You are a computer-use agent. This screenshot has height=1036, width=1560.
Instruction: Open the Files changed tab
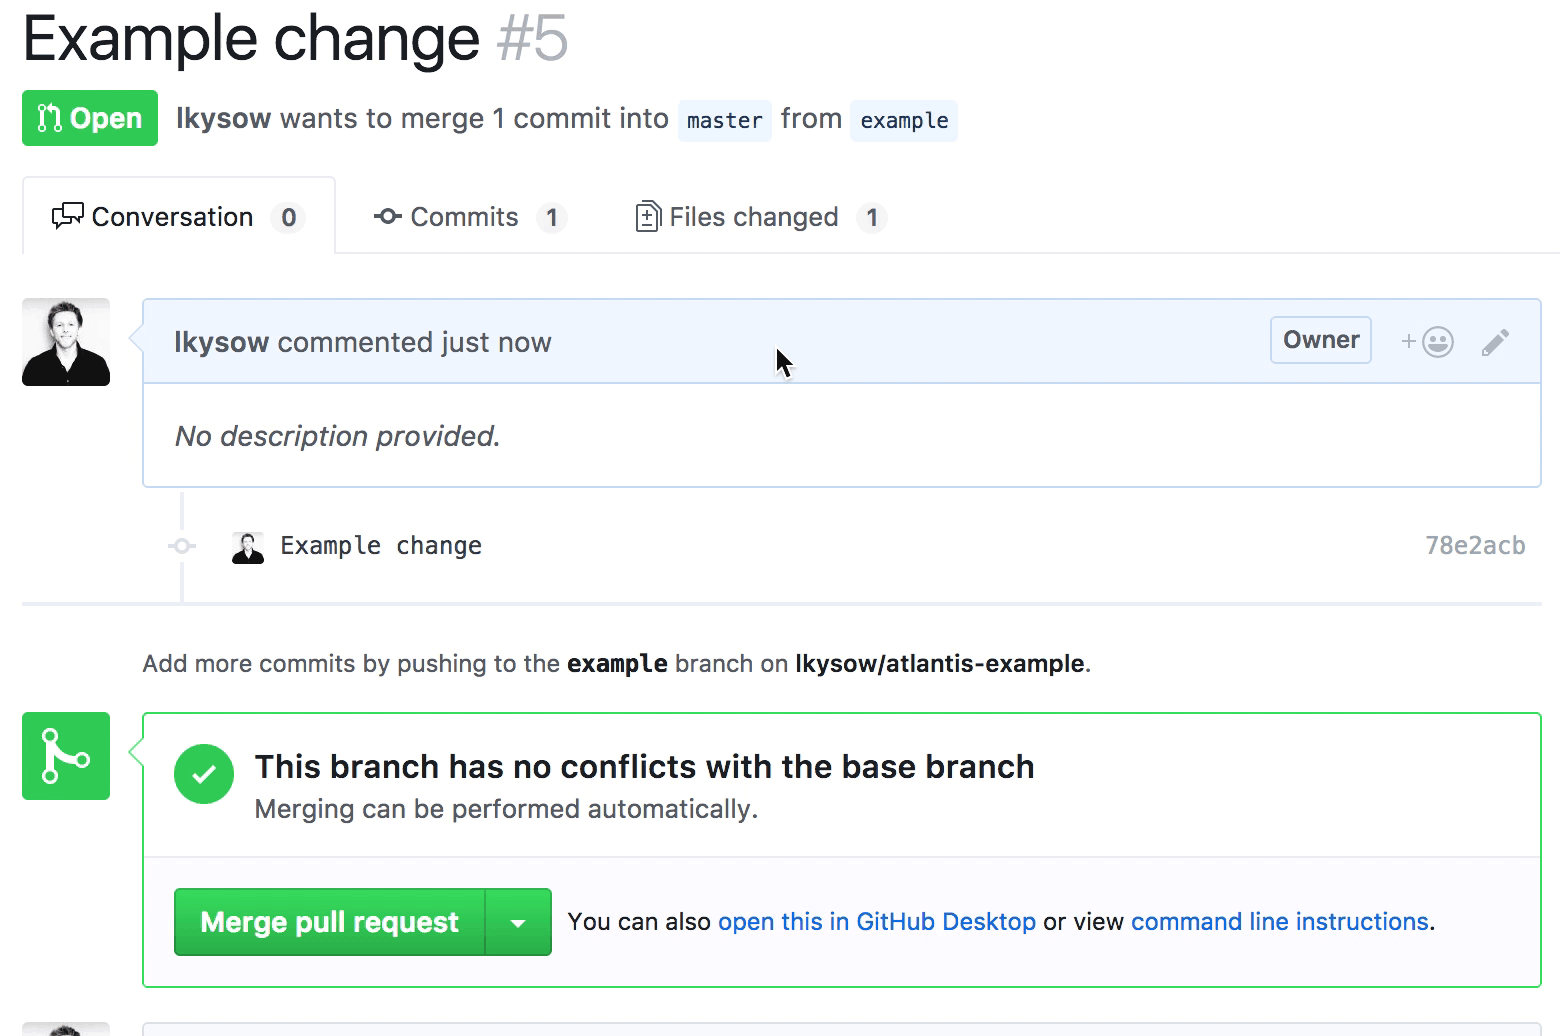point(761,217)
